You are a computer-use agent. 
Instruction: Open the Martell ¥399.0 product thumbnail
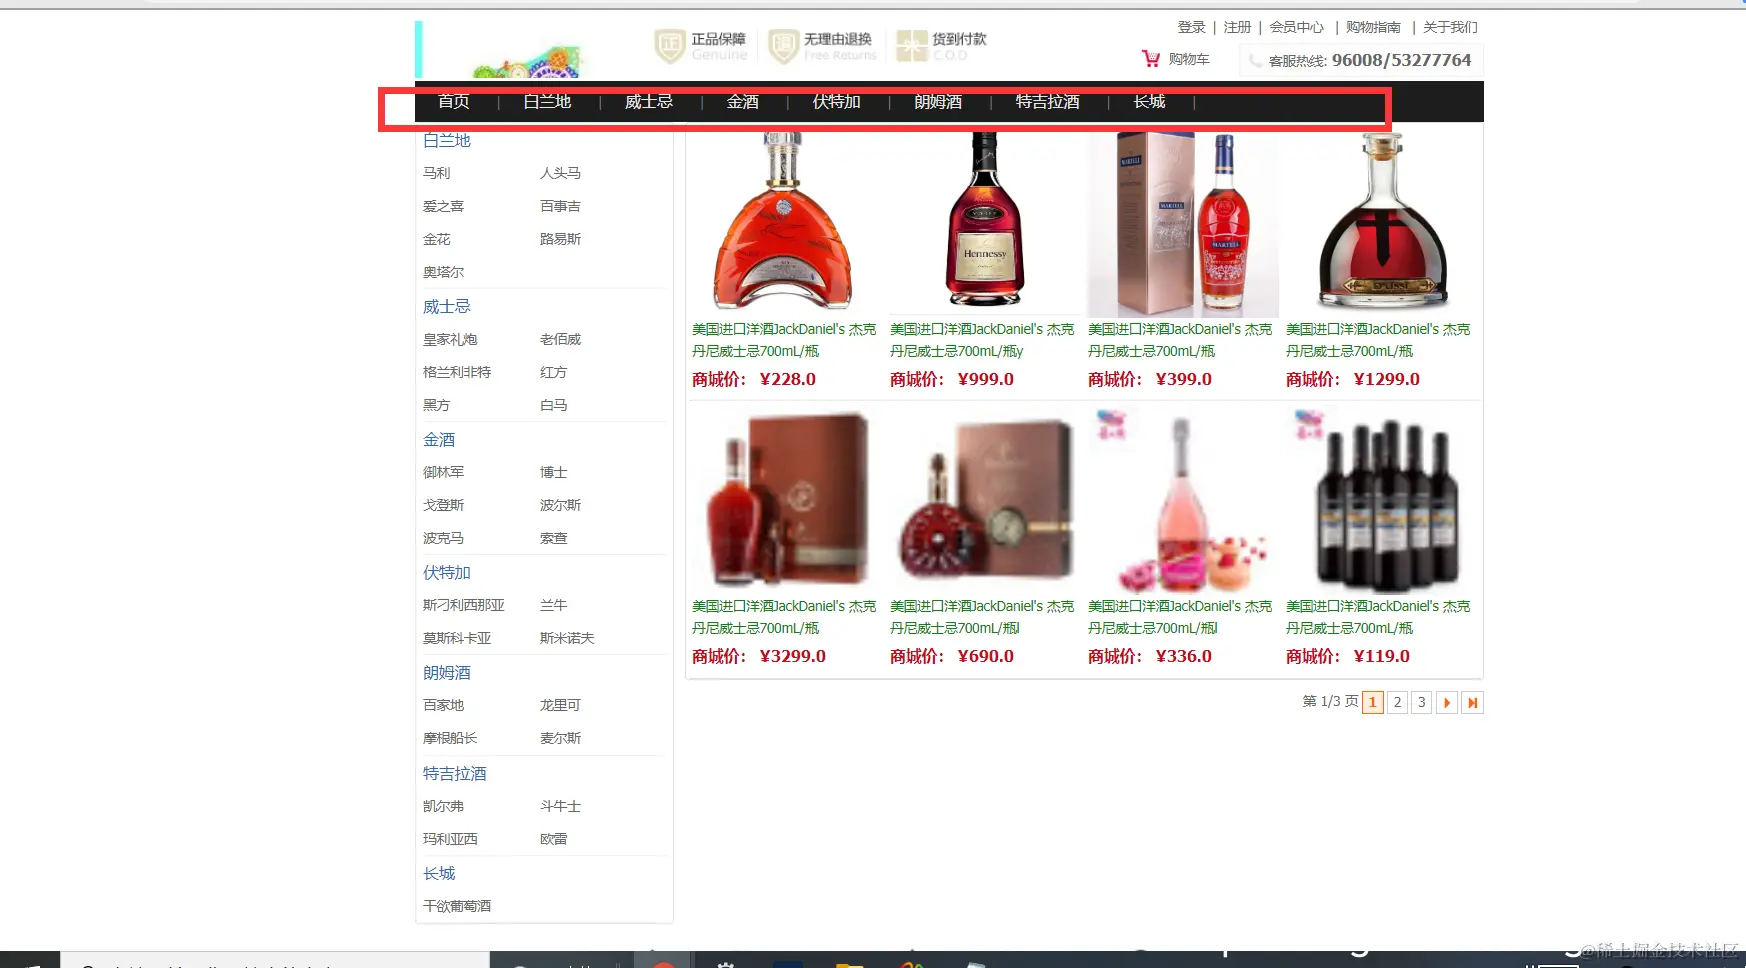[x=1182, y=224]
